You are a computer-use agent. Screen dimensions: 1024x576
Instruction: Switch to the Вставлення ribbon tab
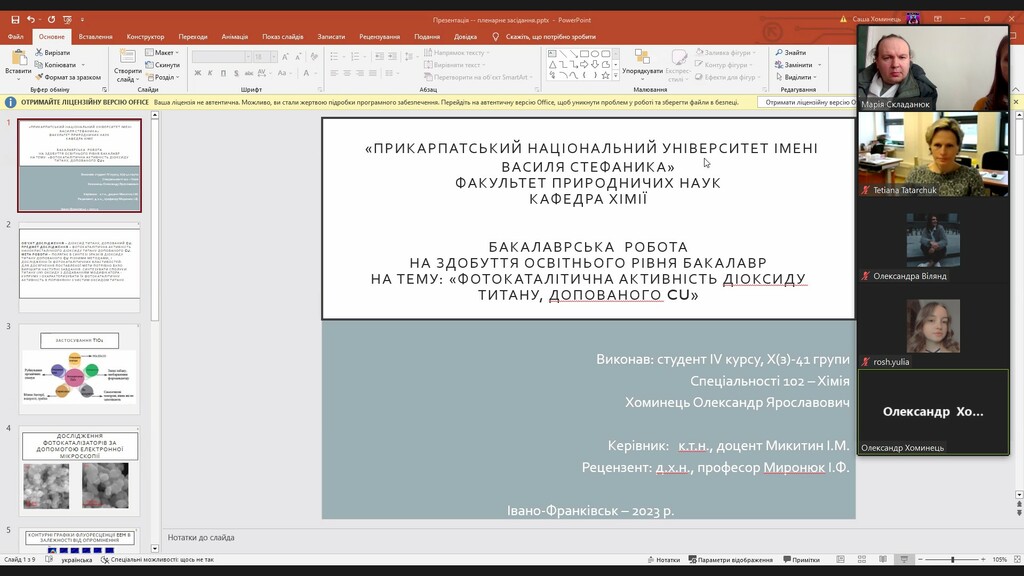pos(95,37)
